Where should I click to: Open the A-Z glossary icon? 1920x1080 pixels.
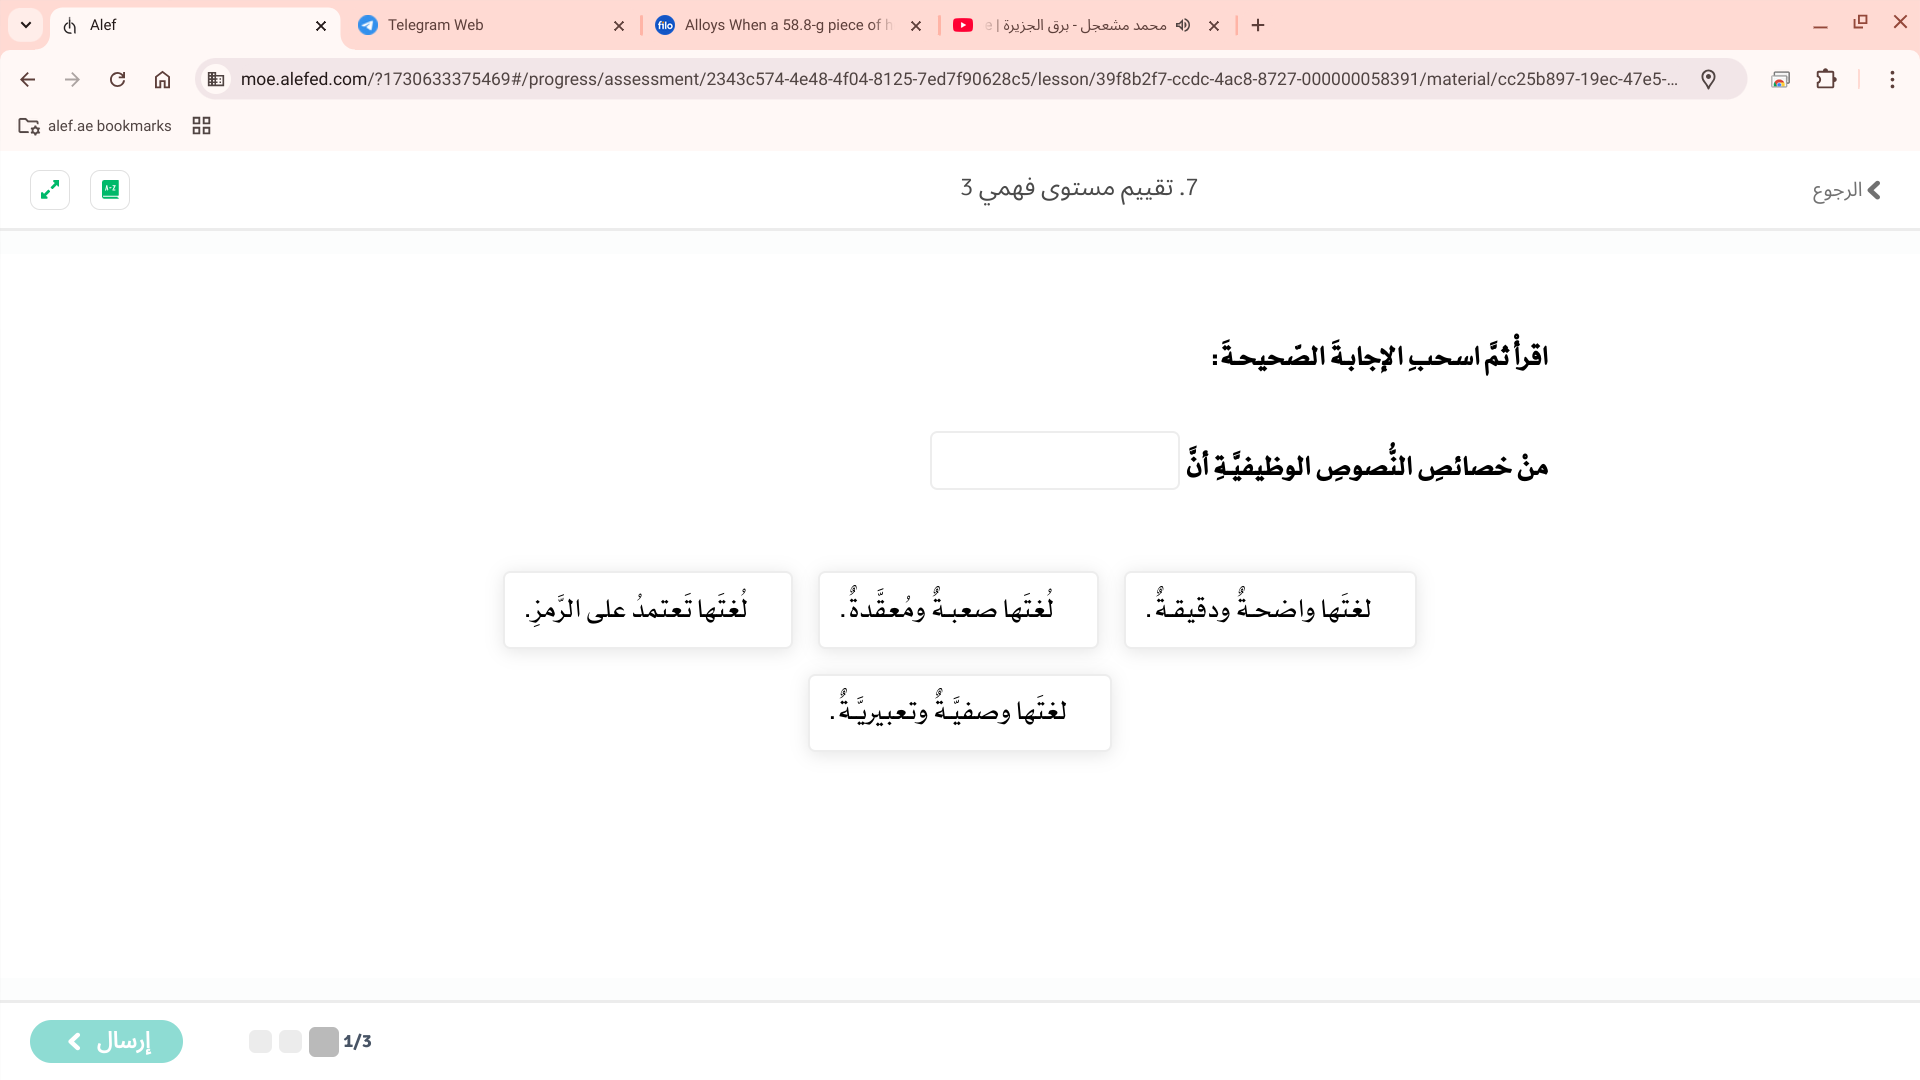110,190
